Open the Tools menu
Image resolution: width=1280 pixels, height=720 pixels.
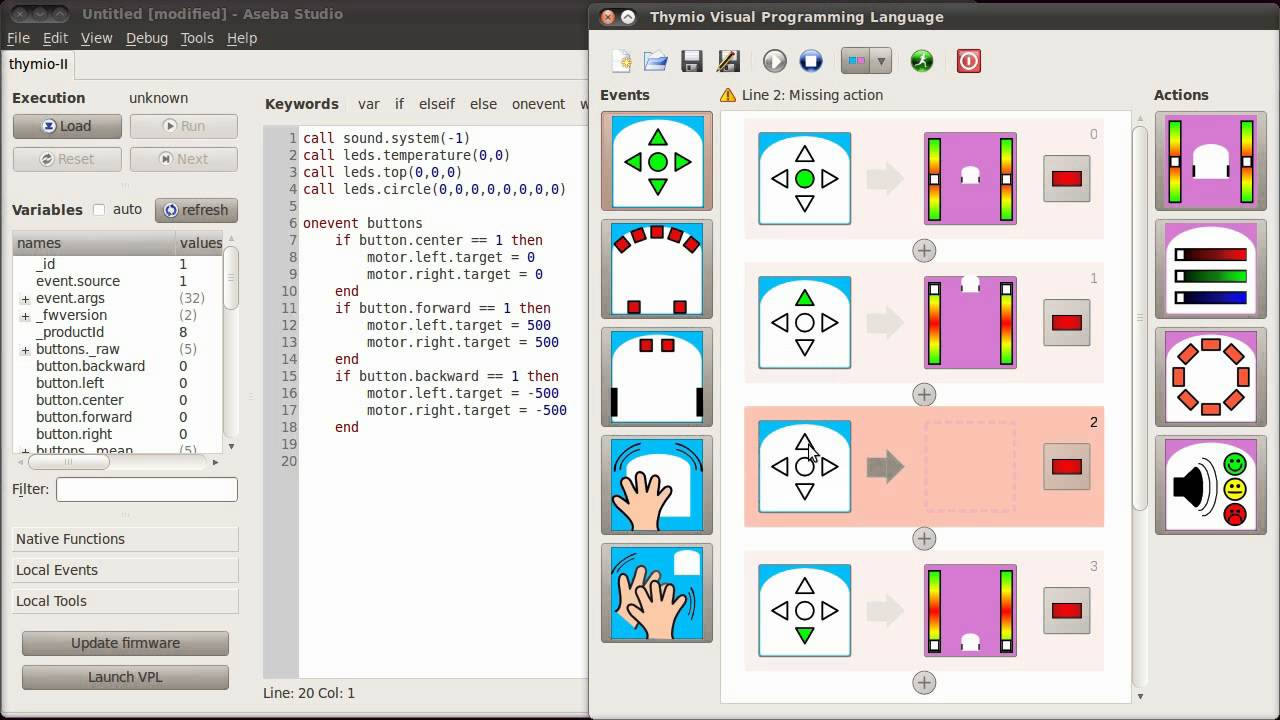pyautogui.click(x=197, y=38)
